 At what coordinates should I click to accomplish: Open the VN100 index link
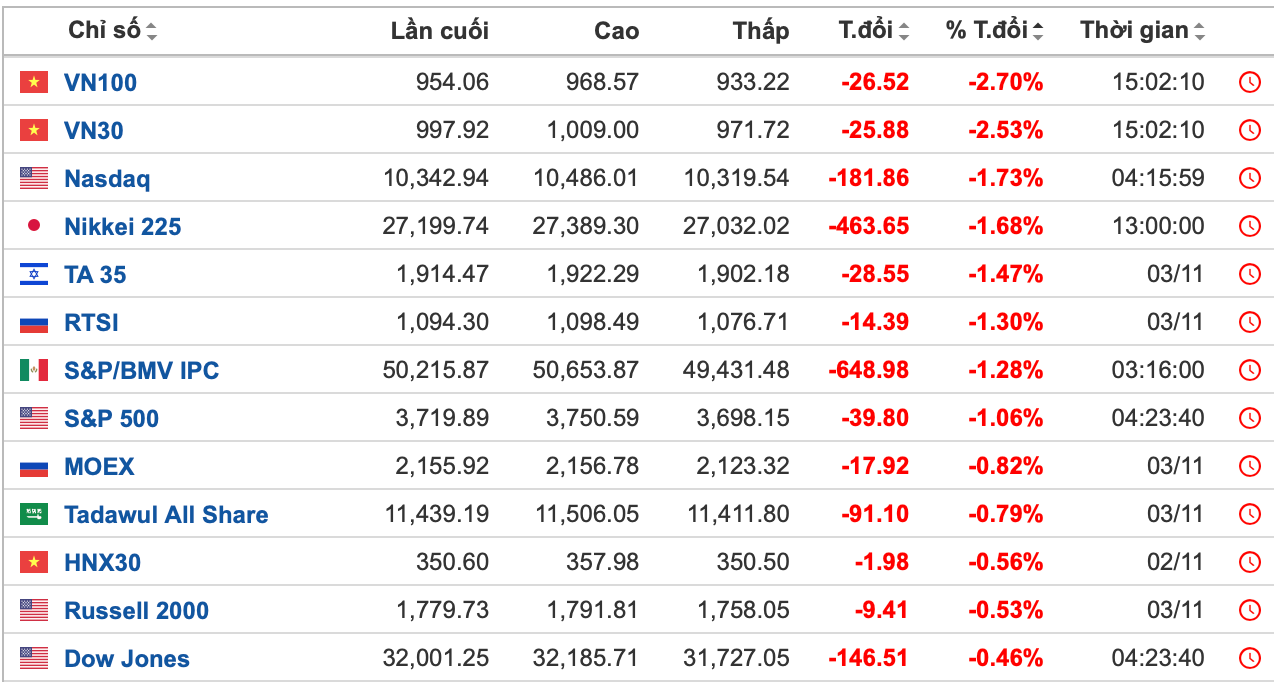(x=100, y=82)
